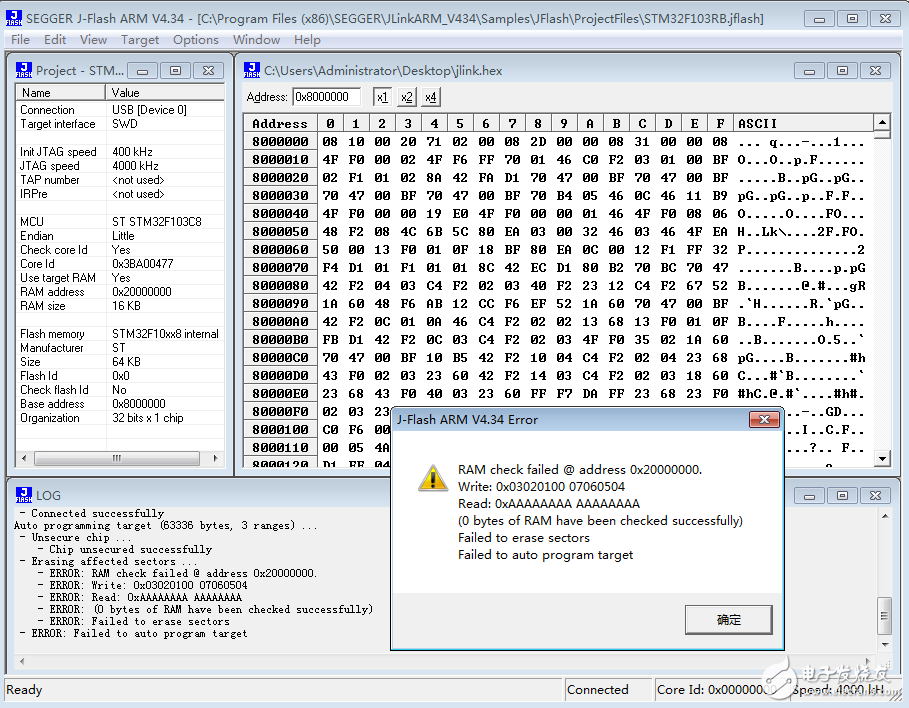Maximize the jlink.hex window
This screenshot has height=708, width=909.
(x=842, y=71)
